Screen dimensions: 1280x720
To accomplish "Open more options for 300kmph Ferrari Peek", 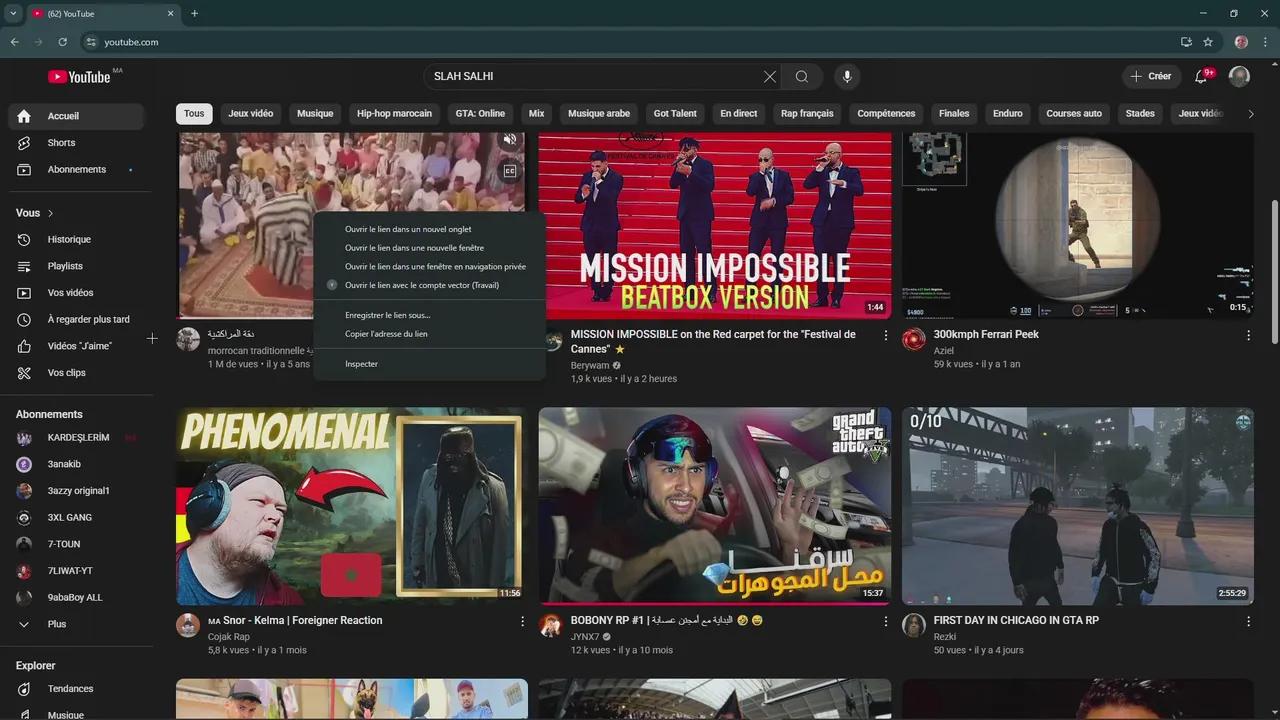I will click(1248, 336).
